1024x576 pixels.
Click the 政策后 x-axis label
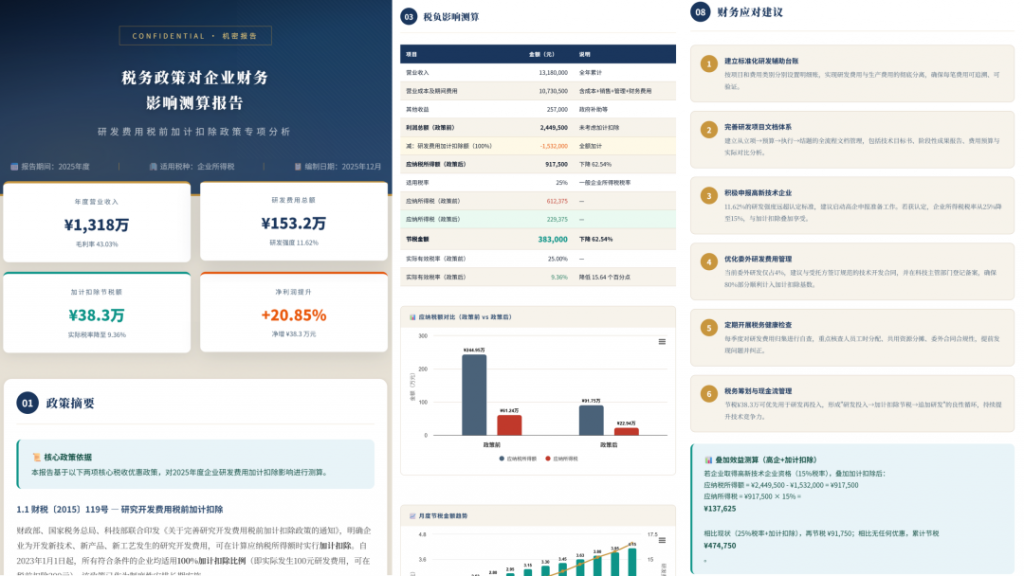tap(609, 445)
